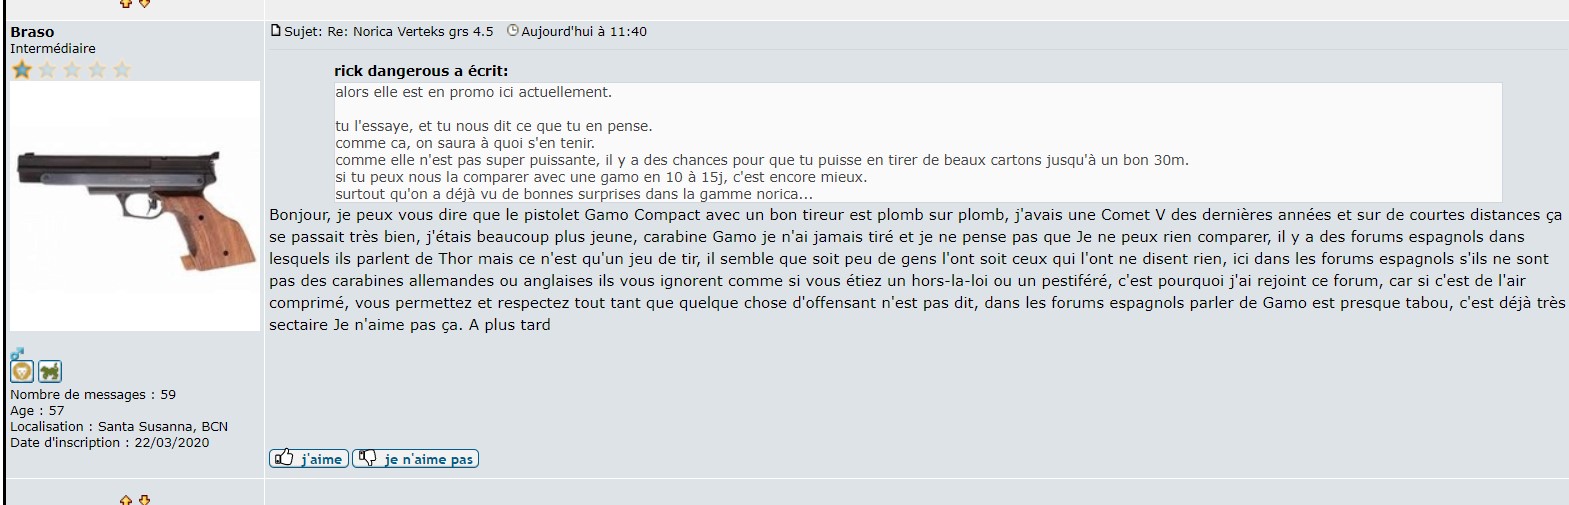
Task: Click the Leo lion zodiac icon
Action: (22, 372)
